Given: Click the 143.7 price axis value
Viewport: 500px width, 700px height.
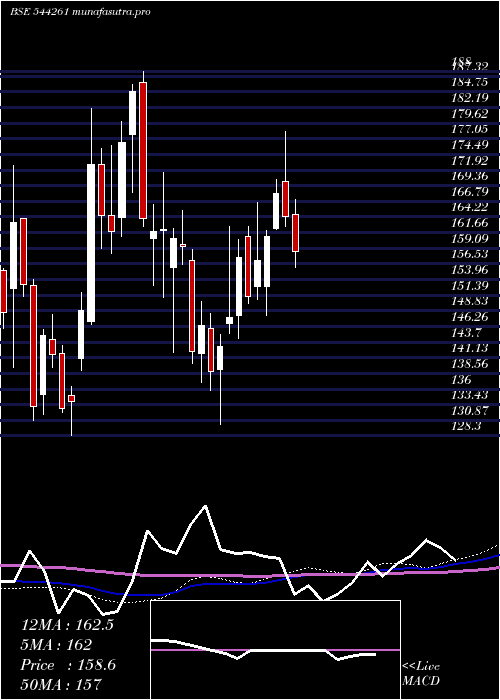Looking at the screenshot, I should point(469,332).
